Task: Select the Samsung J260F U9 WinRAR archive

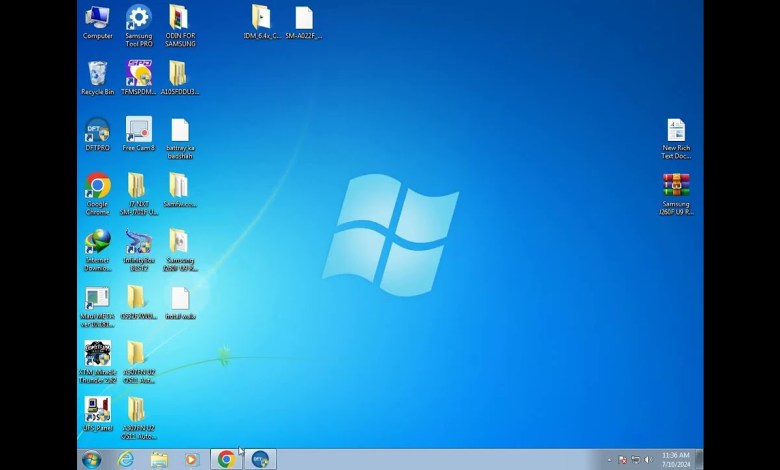Action: tap(676, 194)
